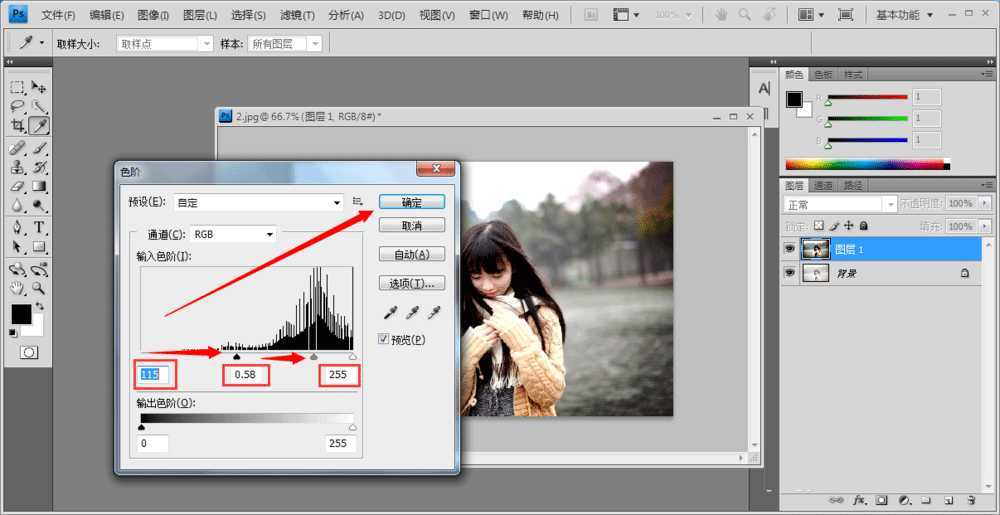The image size is (1000, 515).
Task: Open the 滤镜(T) menu
Action: [x=297, y=15]
